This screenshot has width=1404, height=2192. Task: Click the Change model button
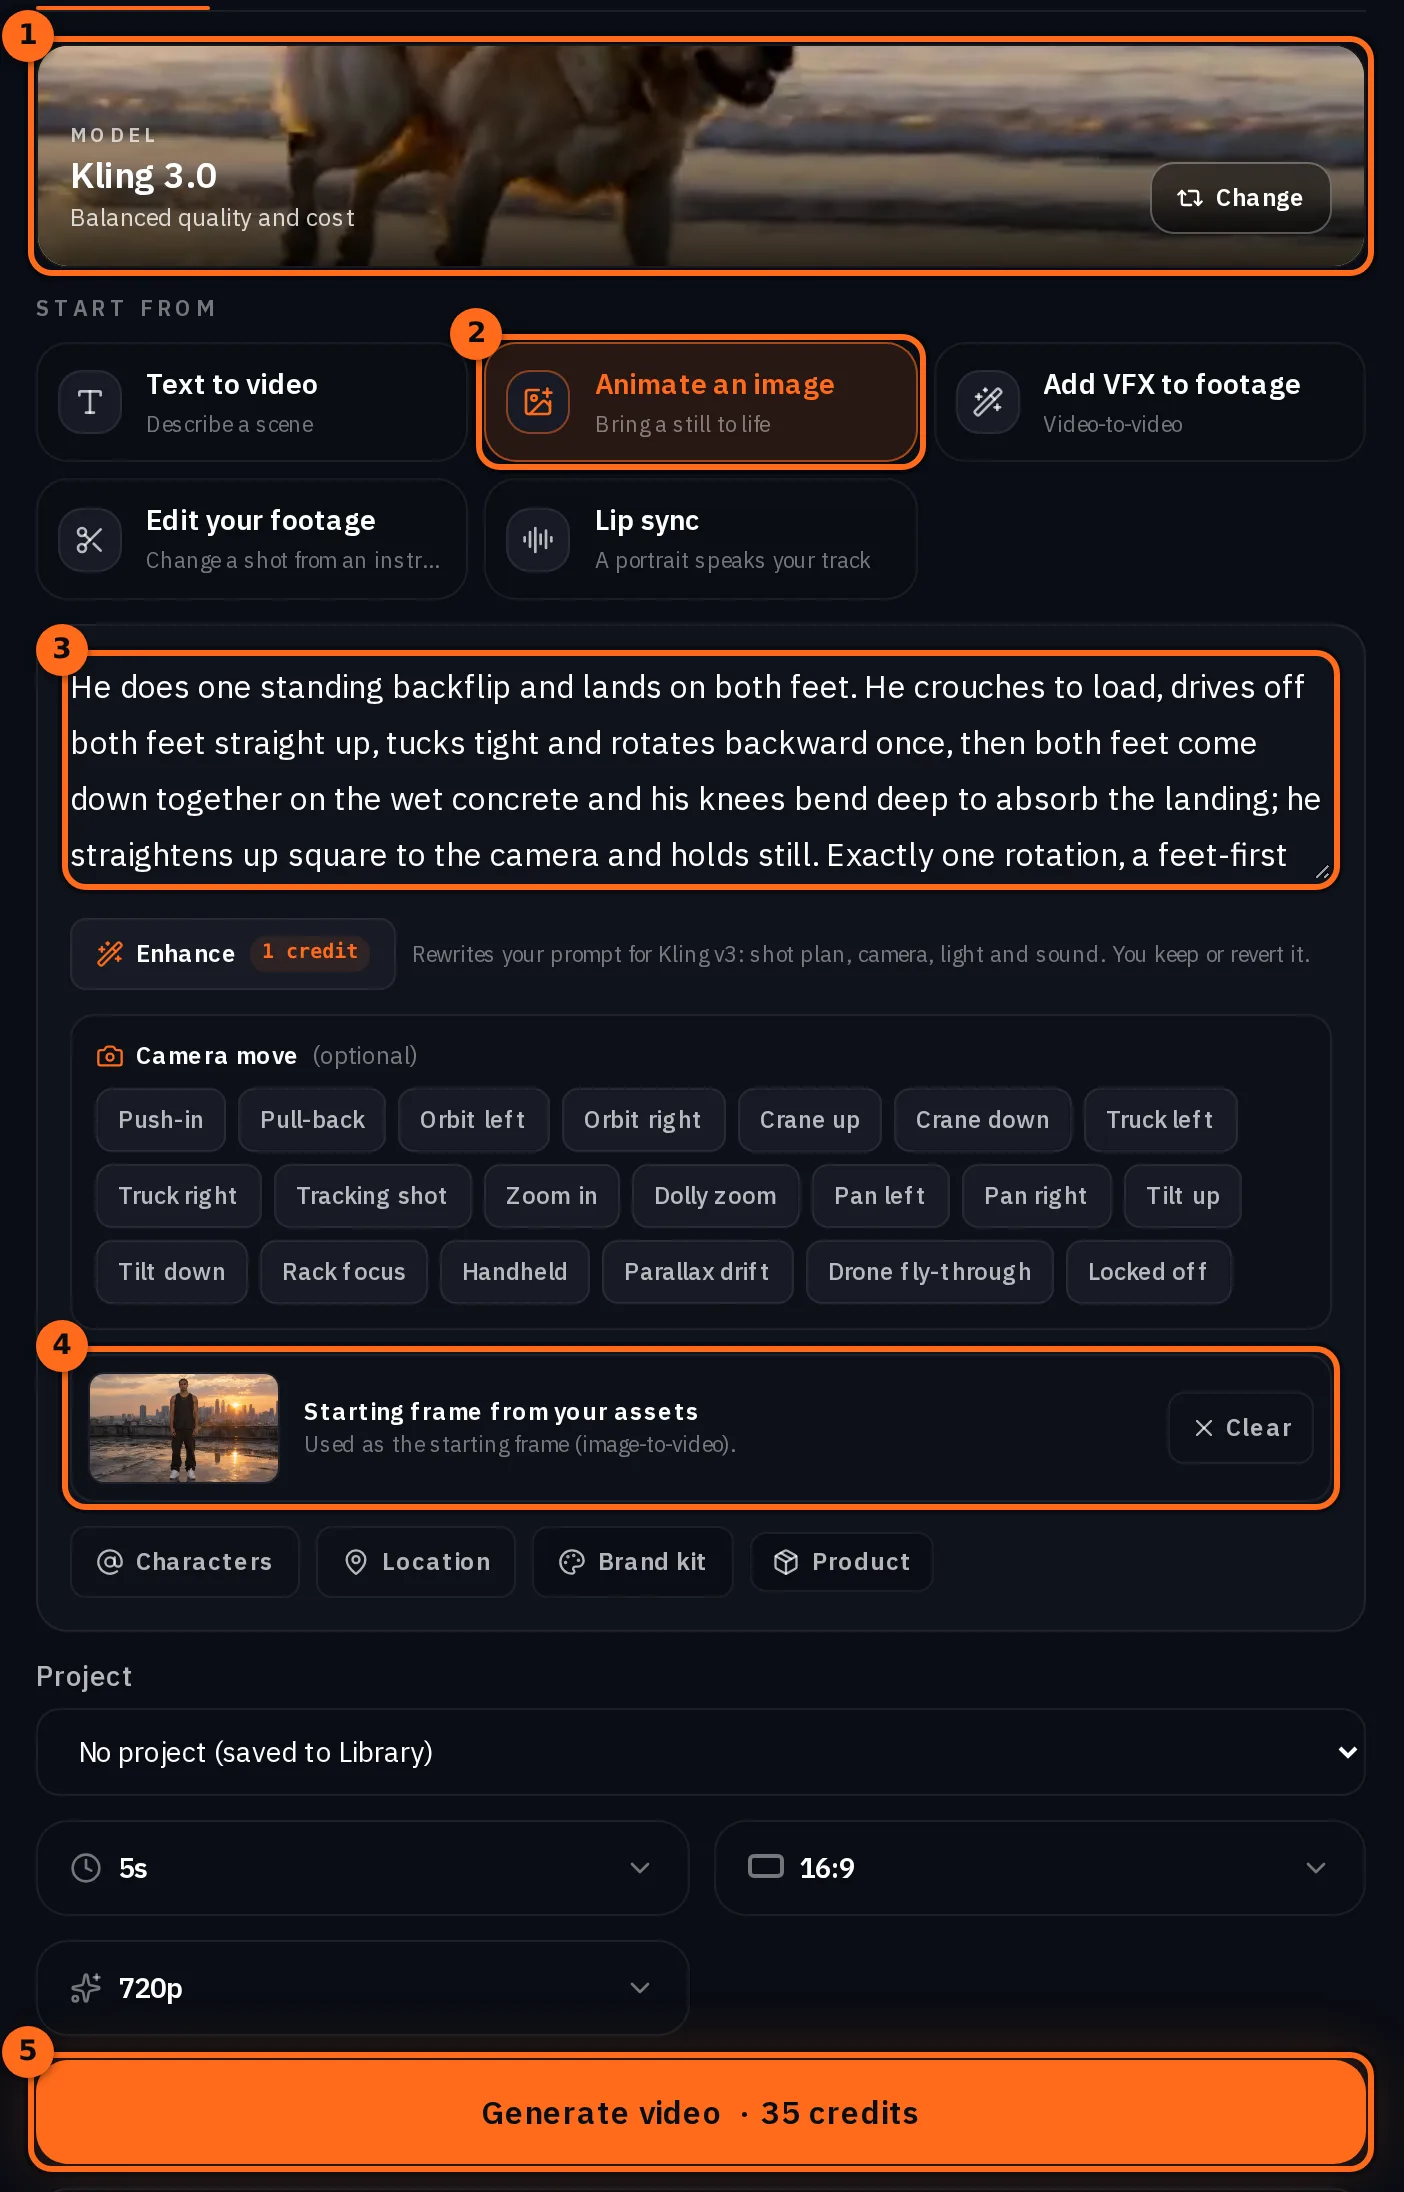click(1240, 198)
